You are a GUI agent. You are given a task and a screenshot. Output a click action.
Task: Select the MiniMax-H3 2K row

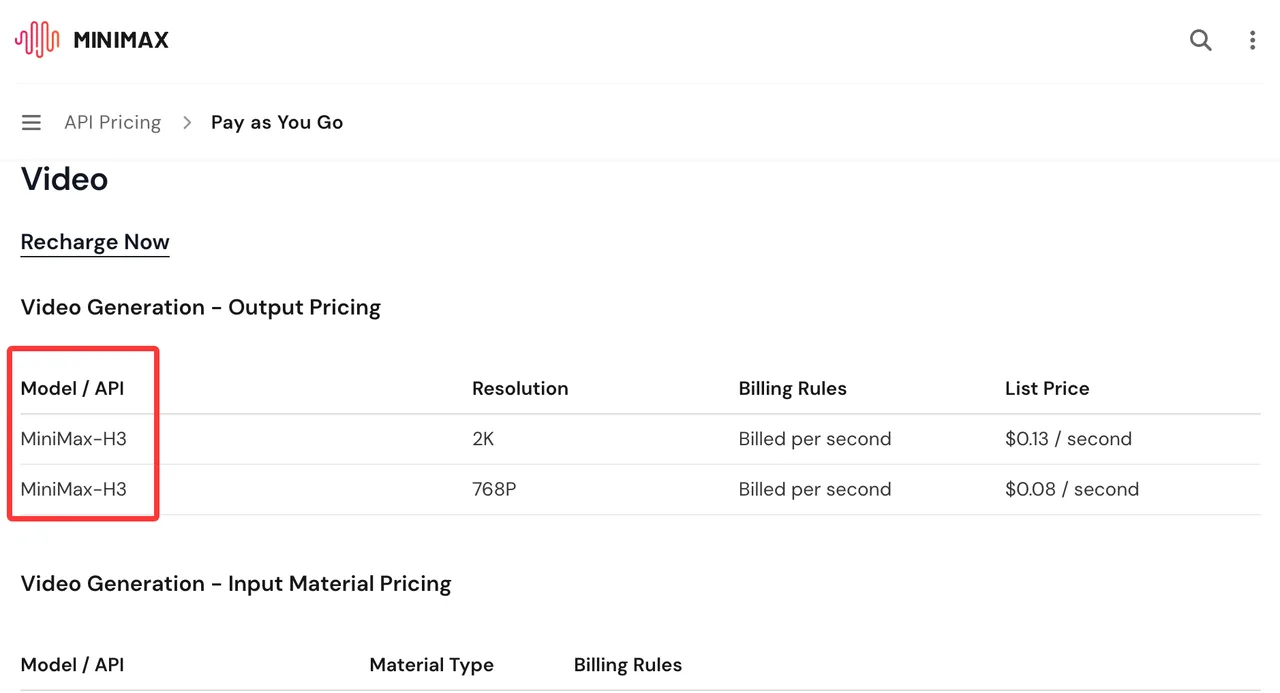(x=640, y=439)
